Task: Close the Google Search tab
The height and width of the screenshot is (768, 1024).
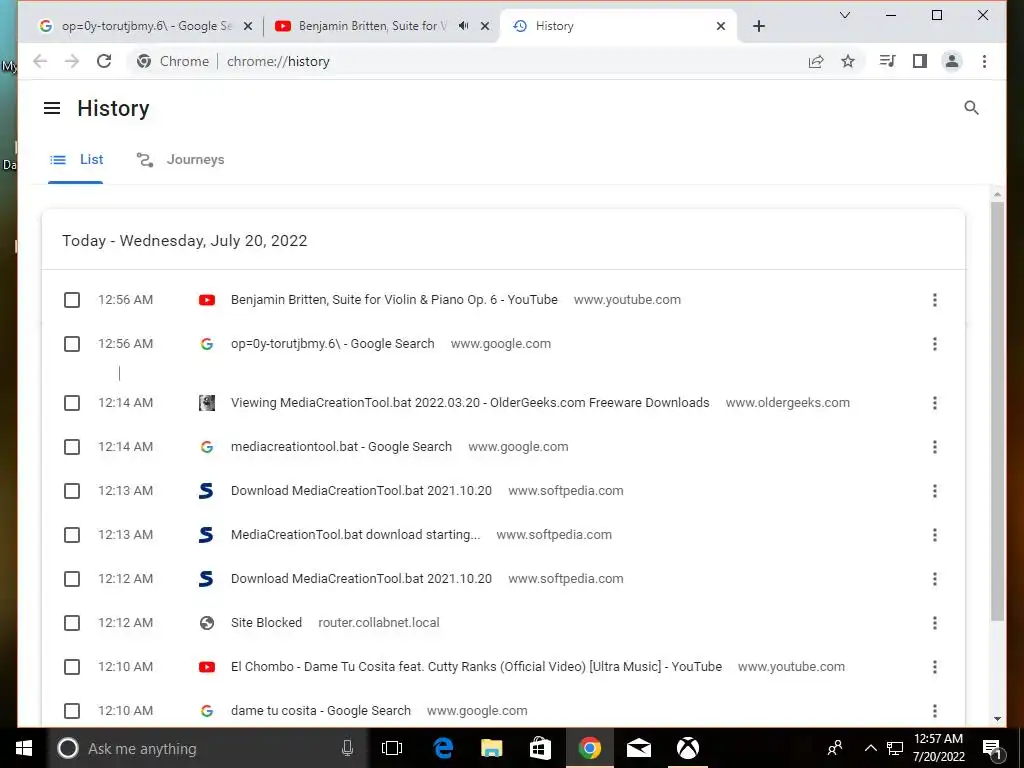Action: 248,26
